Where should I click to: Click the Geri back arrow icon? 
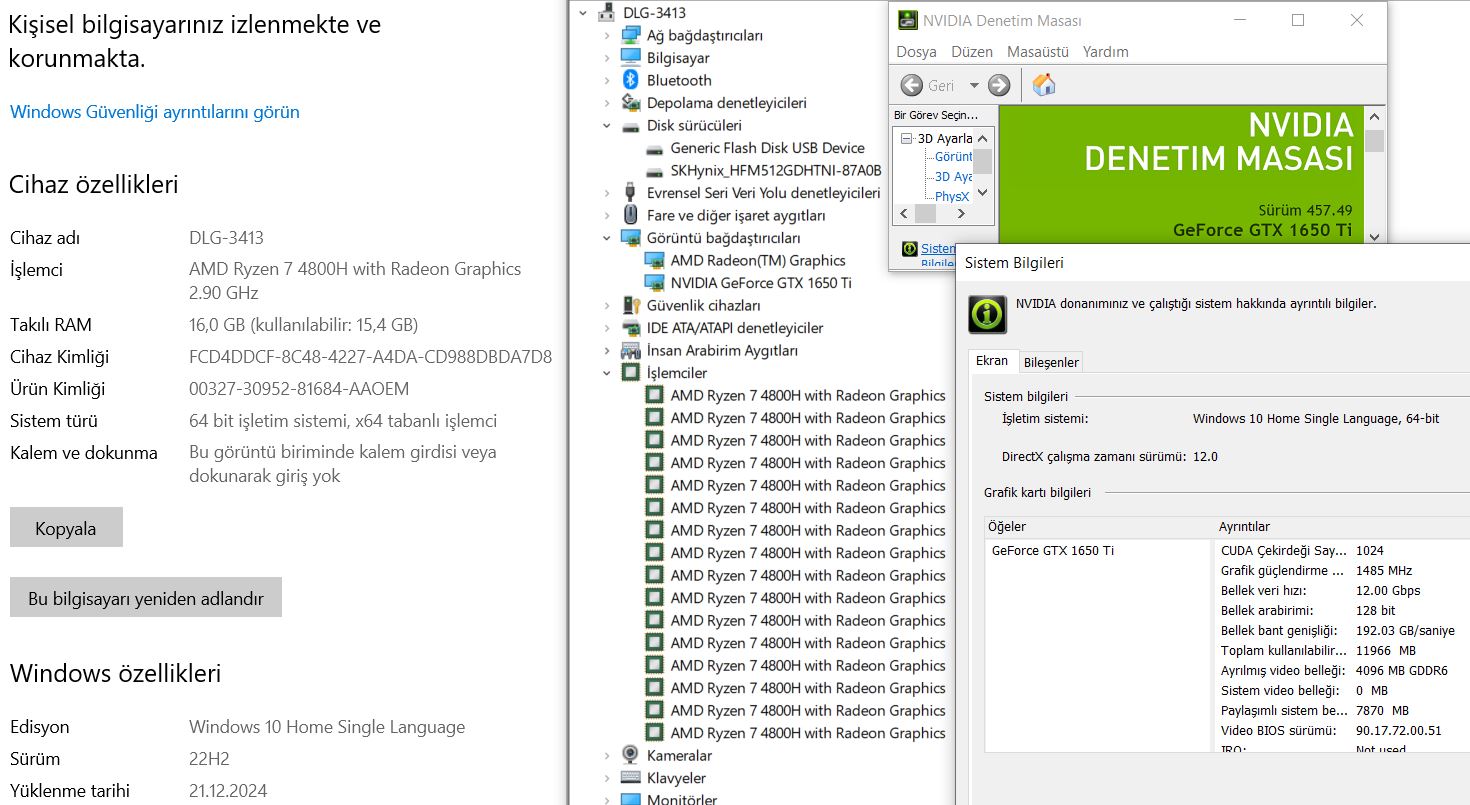(x=911, y=85)
